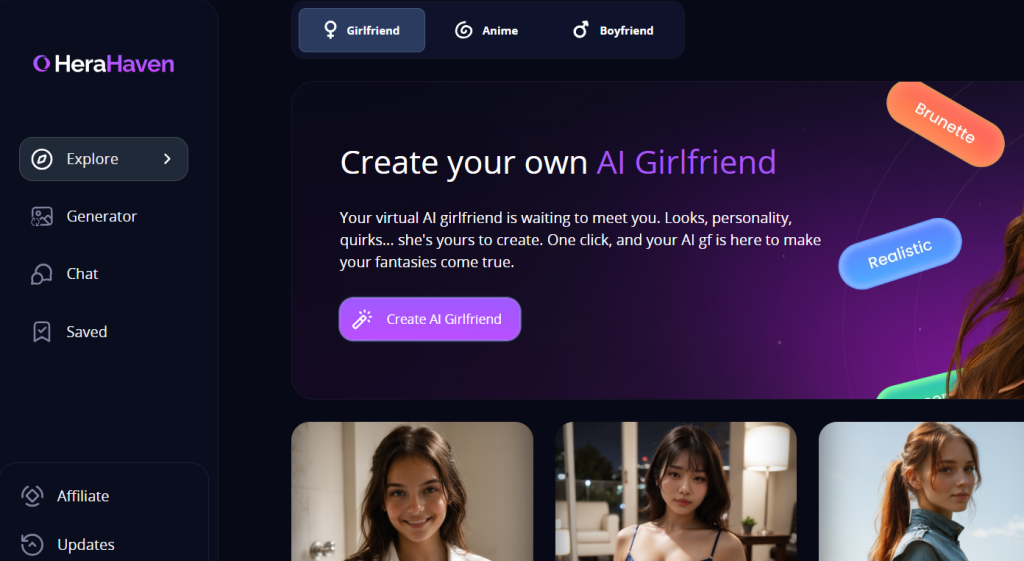Click the HeraHaven logo
Viewport: 1024px width, 561px height.
[104, 64]
